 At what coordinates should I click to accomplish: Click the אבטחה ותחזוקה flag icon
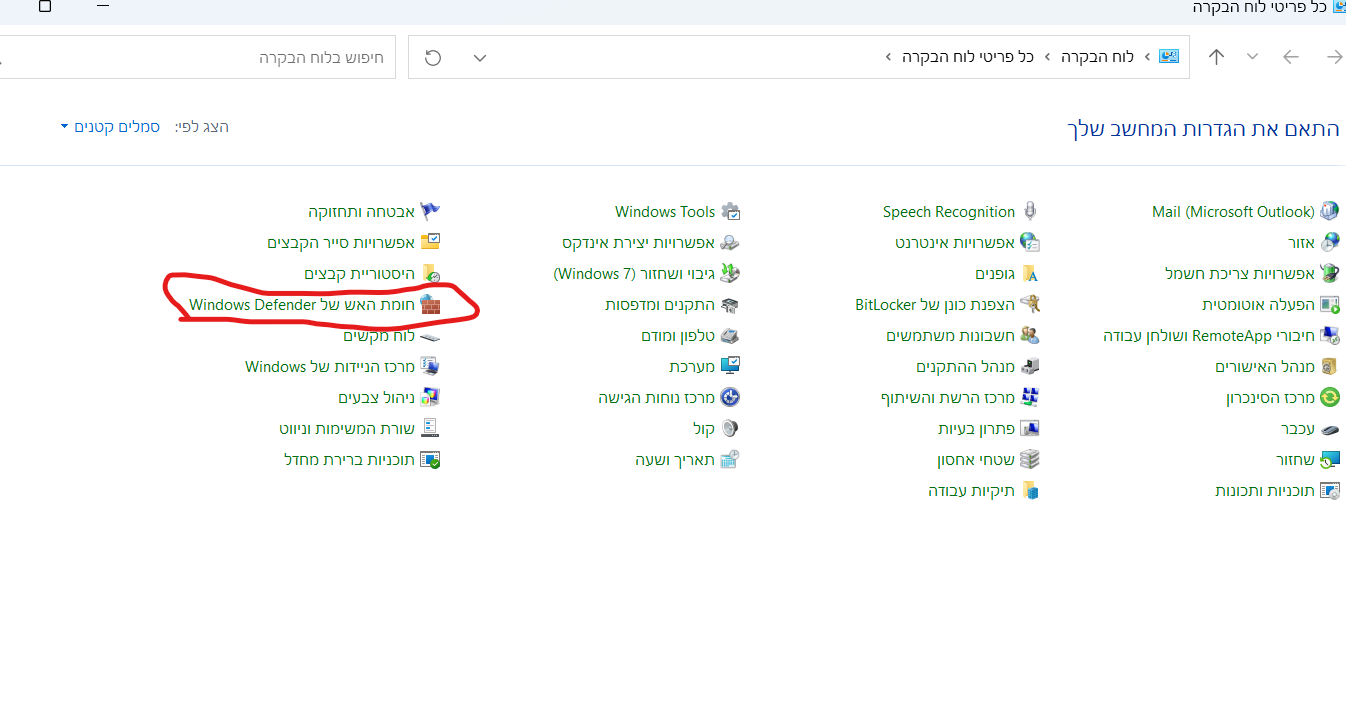pos(430,211)
